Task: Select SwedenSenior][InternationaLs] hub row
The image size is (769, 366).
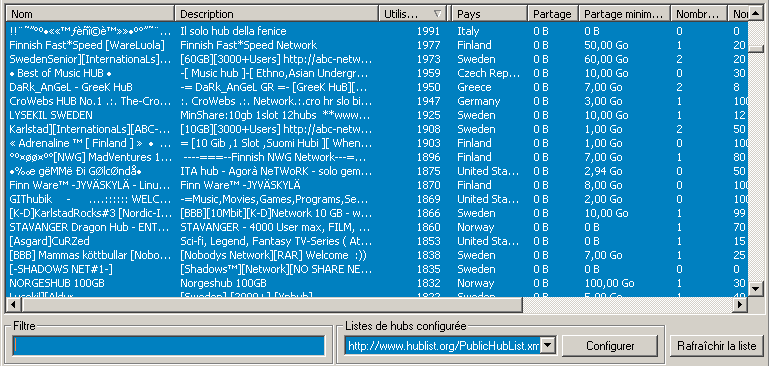Action: pos(377,59)
